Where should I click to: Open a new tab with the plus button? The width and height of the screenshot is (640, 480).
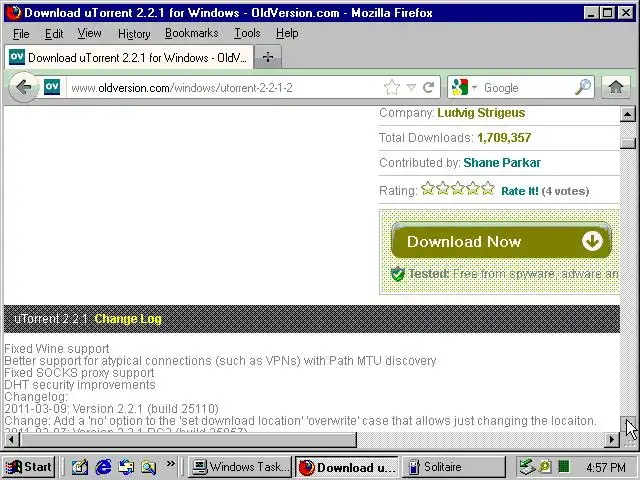pyautogui.click(x=268, y=57)
